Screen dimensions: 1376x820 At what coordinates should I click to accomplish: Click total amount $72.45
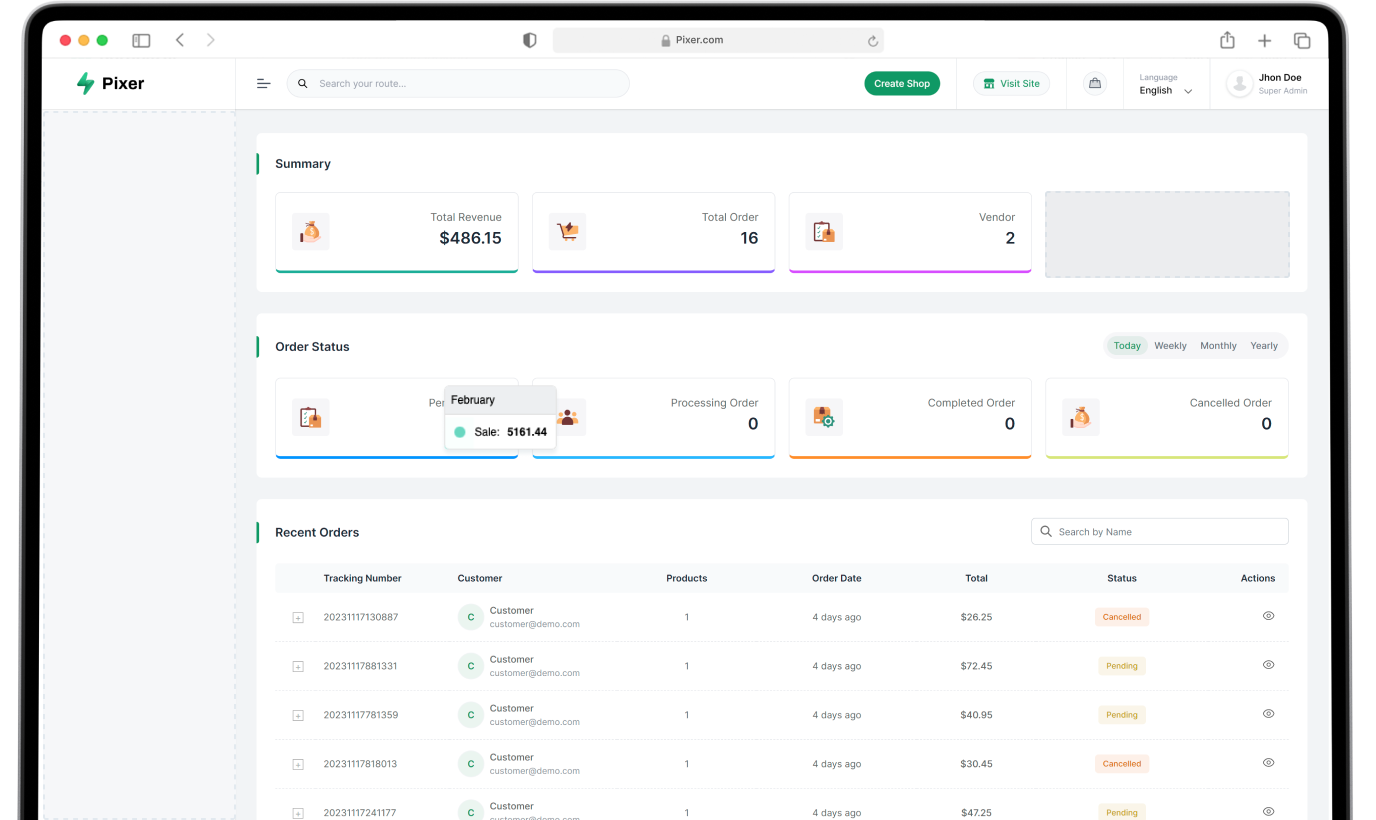976,666
